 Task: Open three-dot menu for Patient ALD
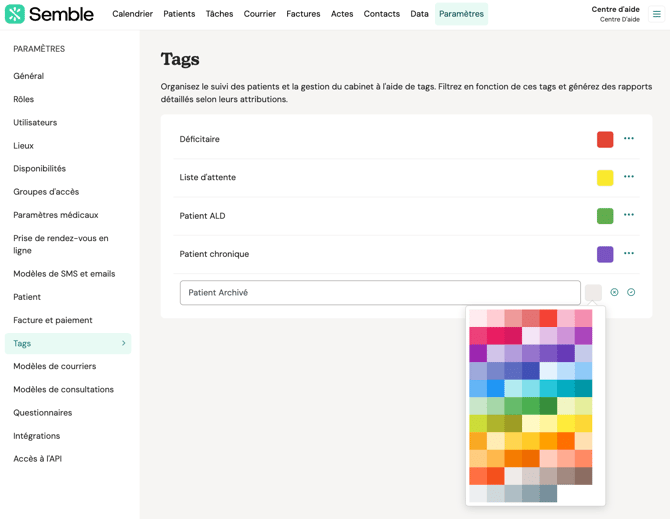pos(629,215)
